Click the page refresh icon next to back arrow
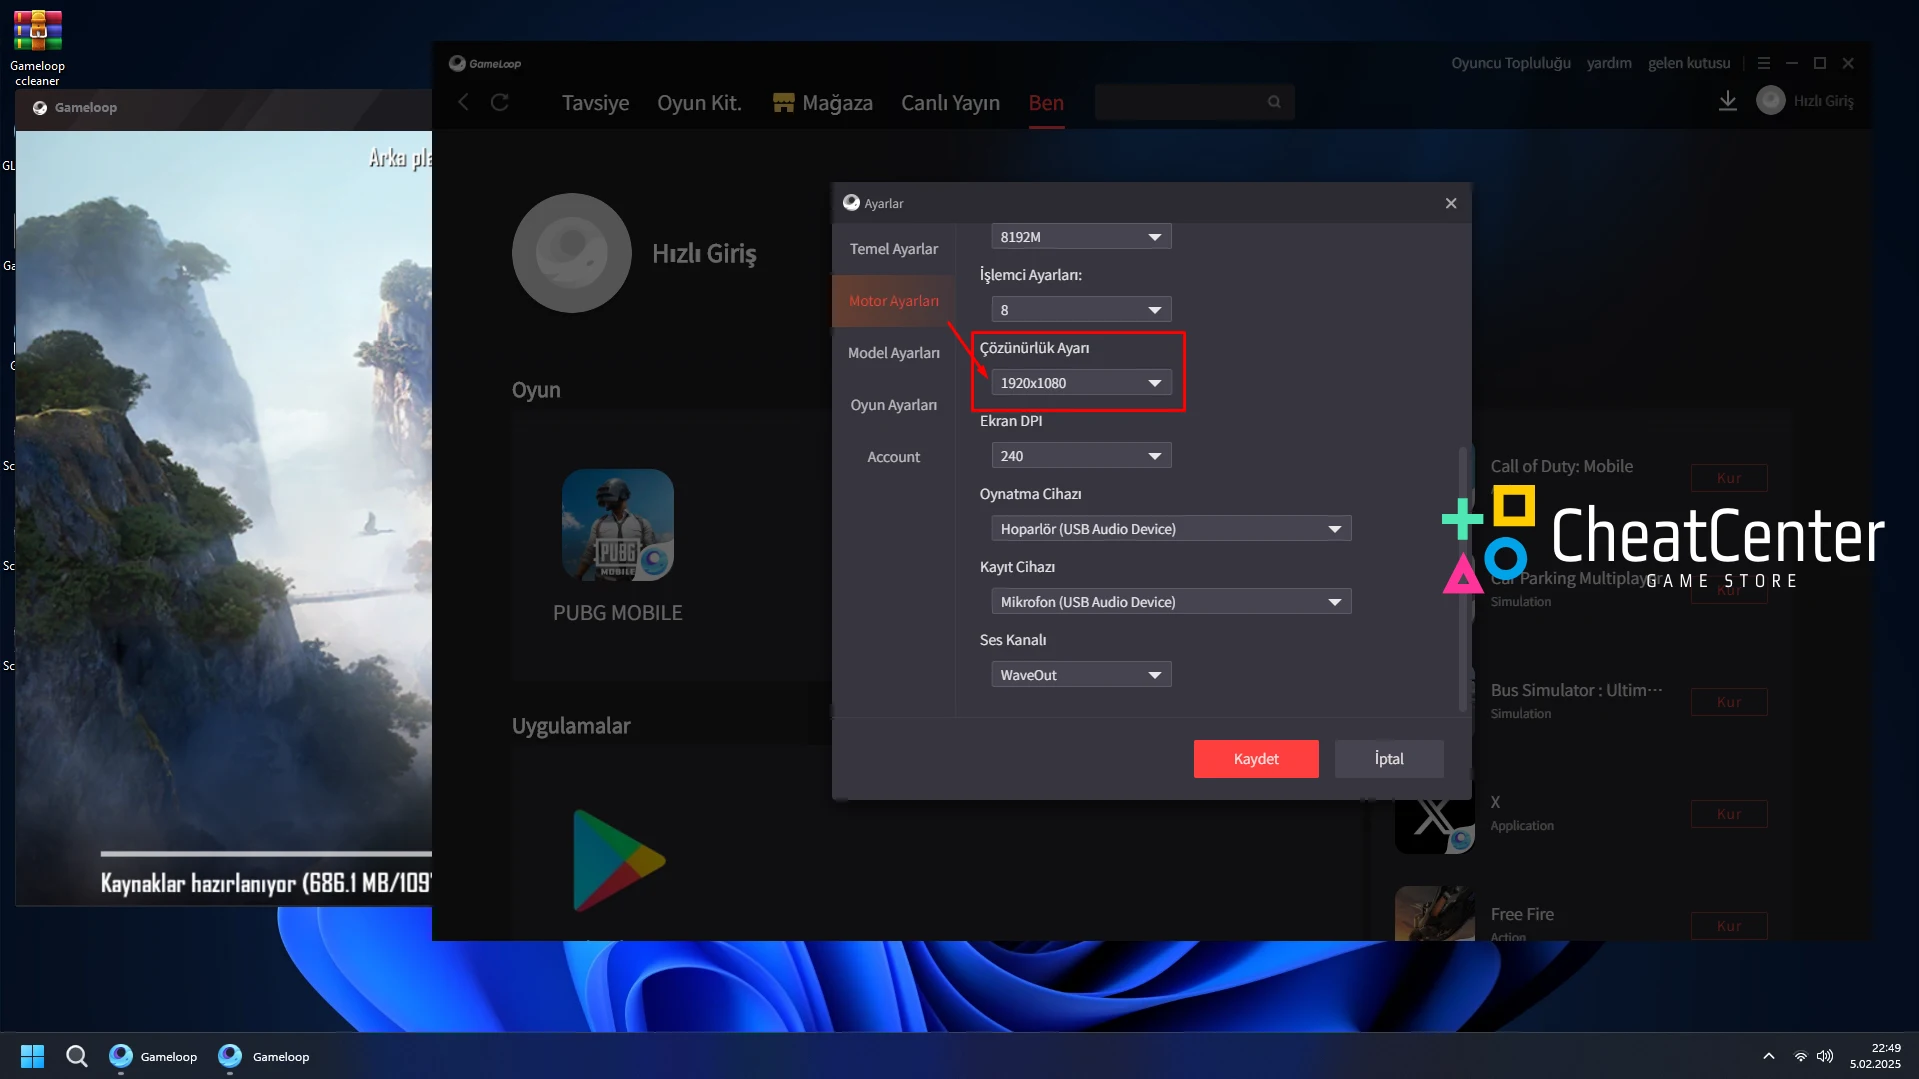Viewport: 1919px width, 1079px height. 499,102
